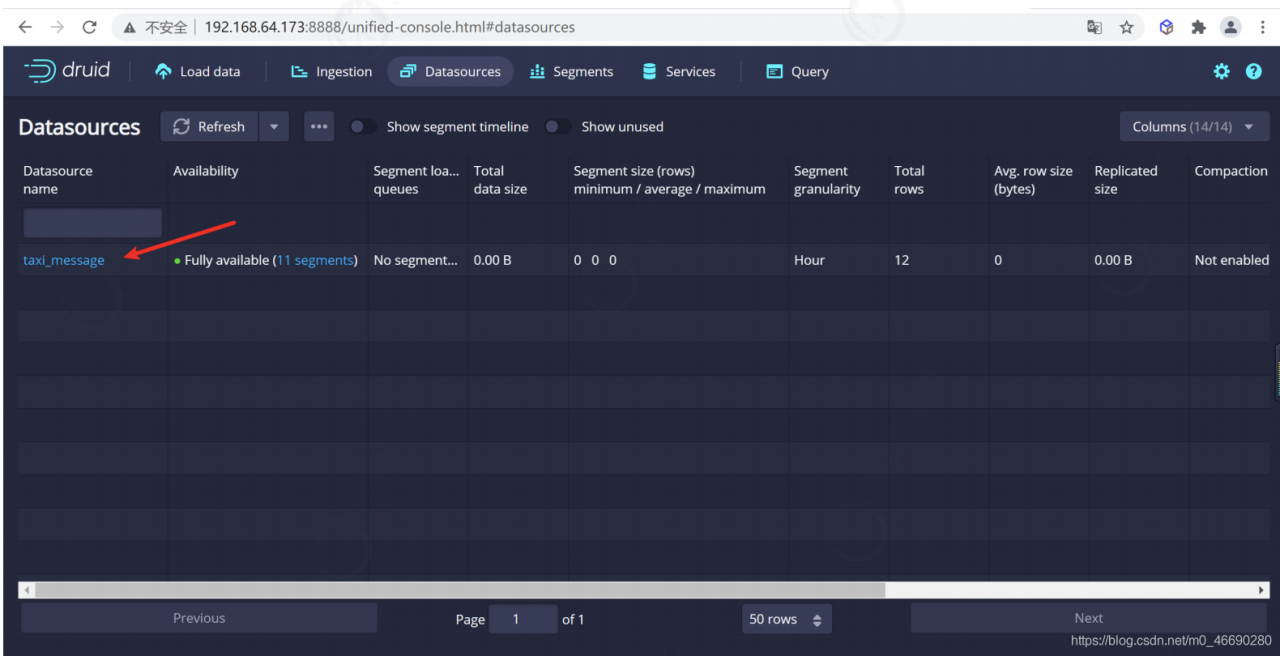Click the scrollbar left arrow

point(26,590)
